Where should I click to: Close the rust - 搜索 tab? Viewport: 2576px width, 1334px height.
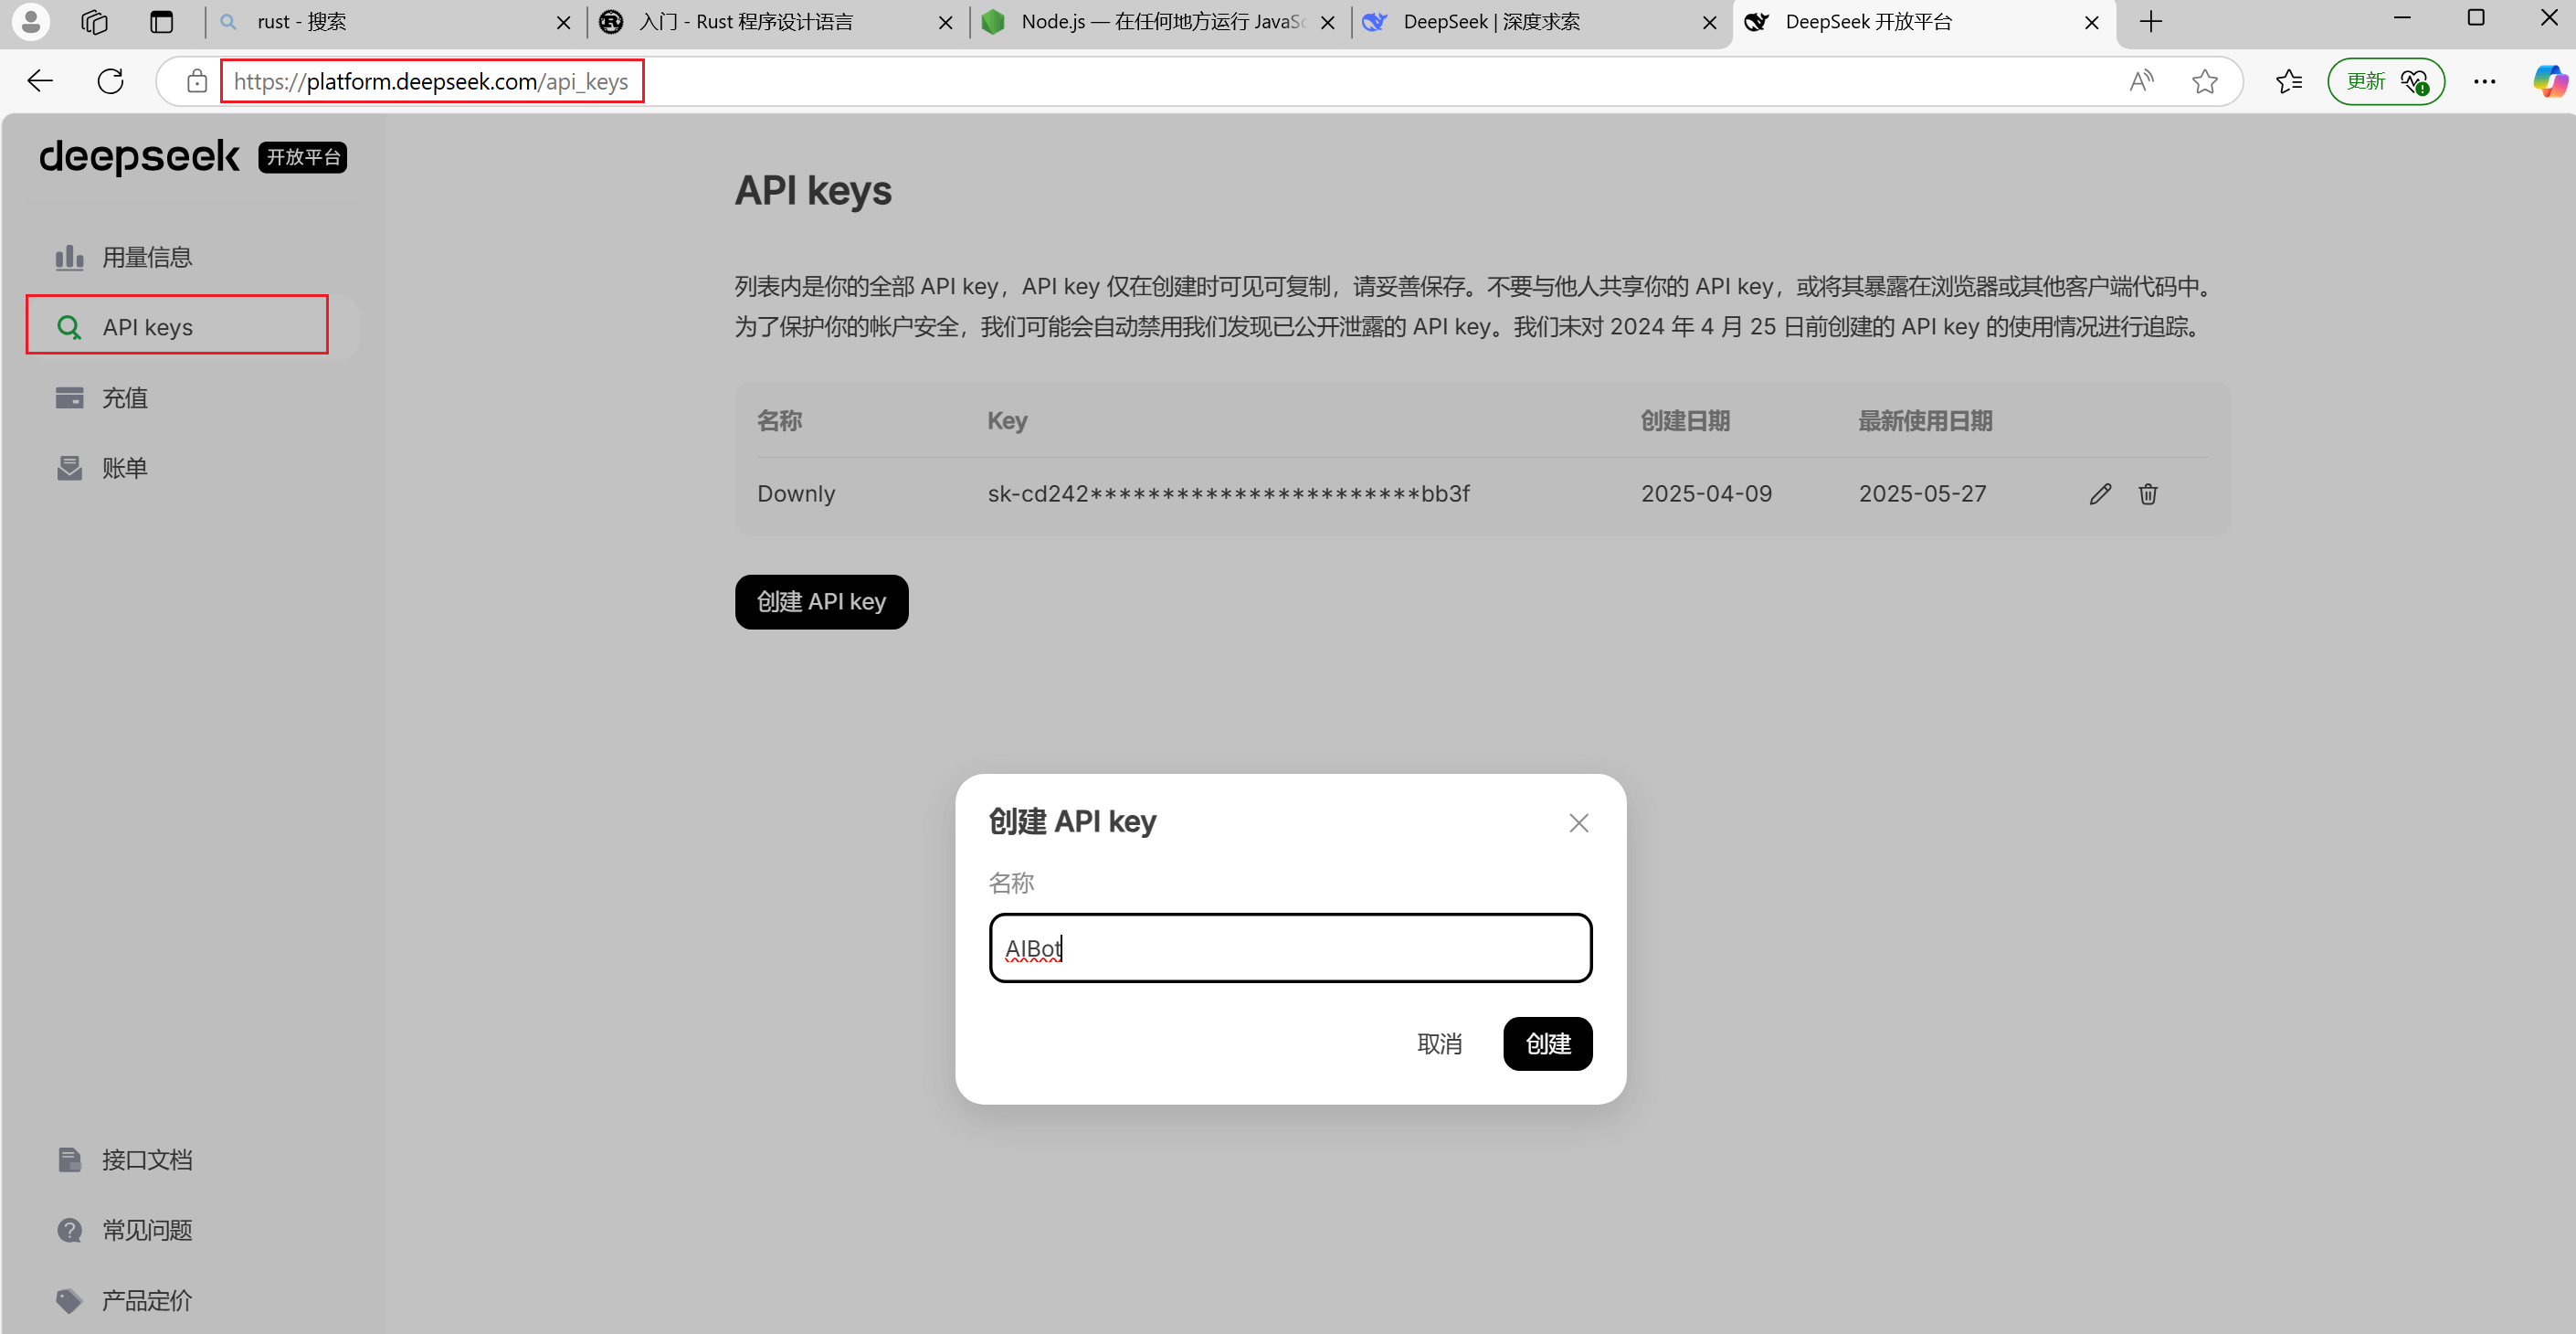(x=564, y=22)
